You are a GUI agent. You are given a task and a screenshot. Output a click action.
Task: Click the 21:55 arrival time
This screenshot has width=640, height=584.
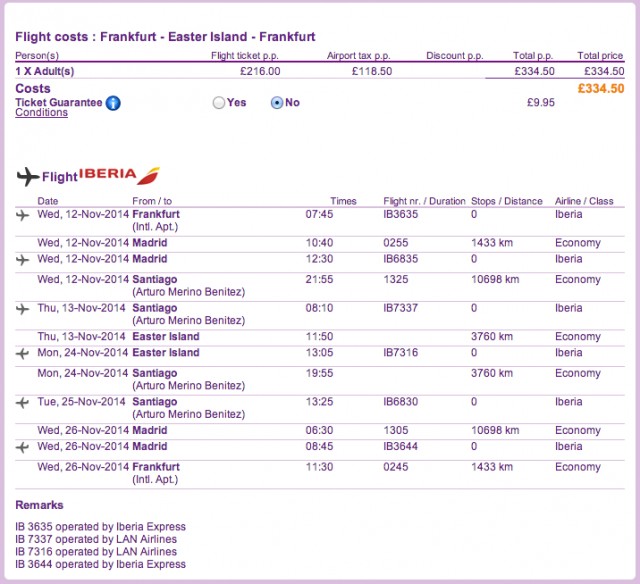(319, 280)
